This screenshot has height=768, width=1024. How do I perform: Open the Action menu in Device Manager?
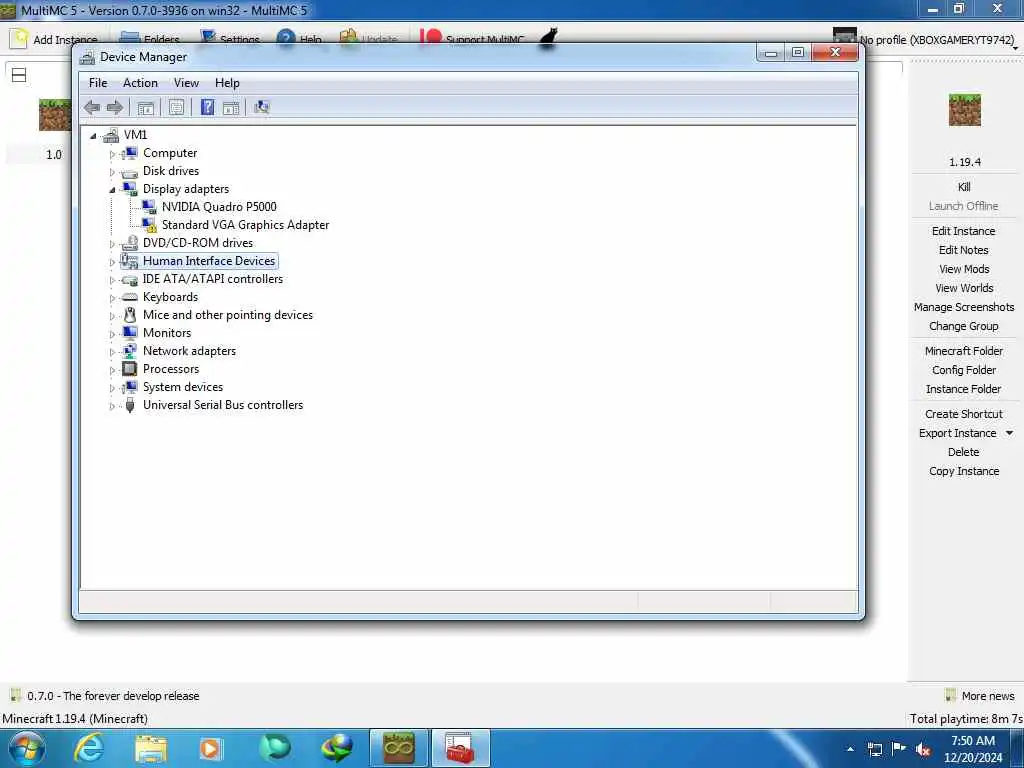[x=140, y=83]
